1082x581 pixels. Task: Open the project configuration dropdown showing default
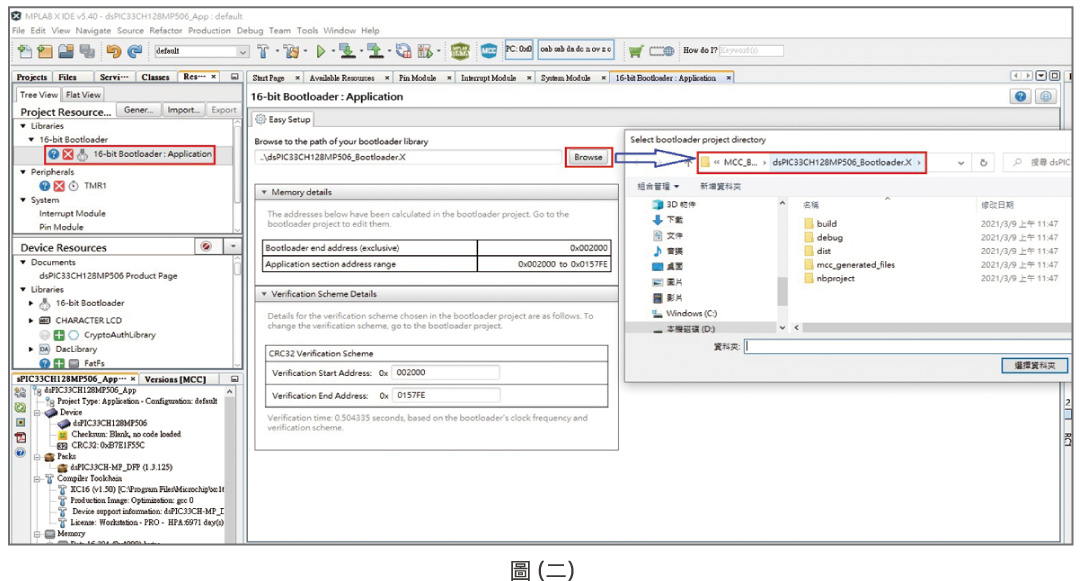[242, 51]
